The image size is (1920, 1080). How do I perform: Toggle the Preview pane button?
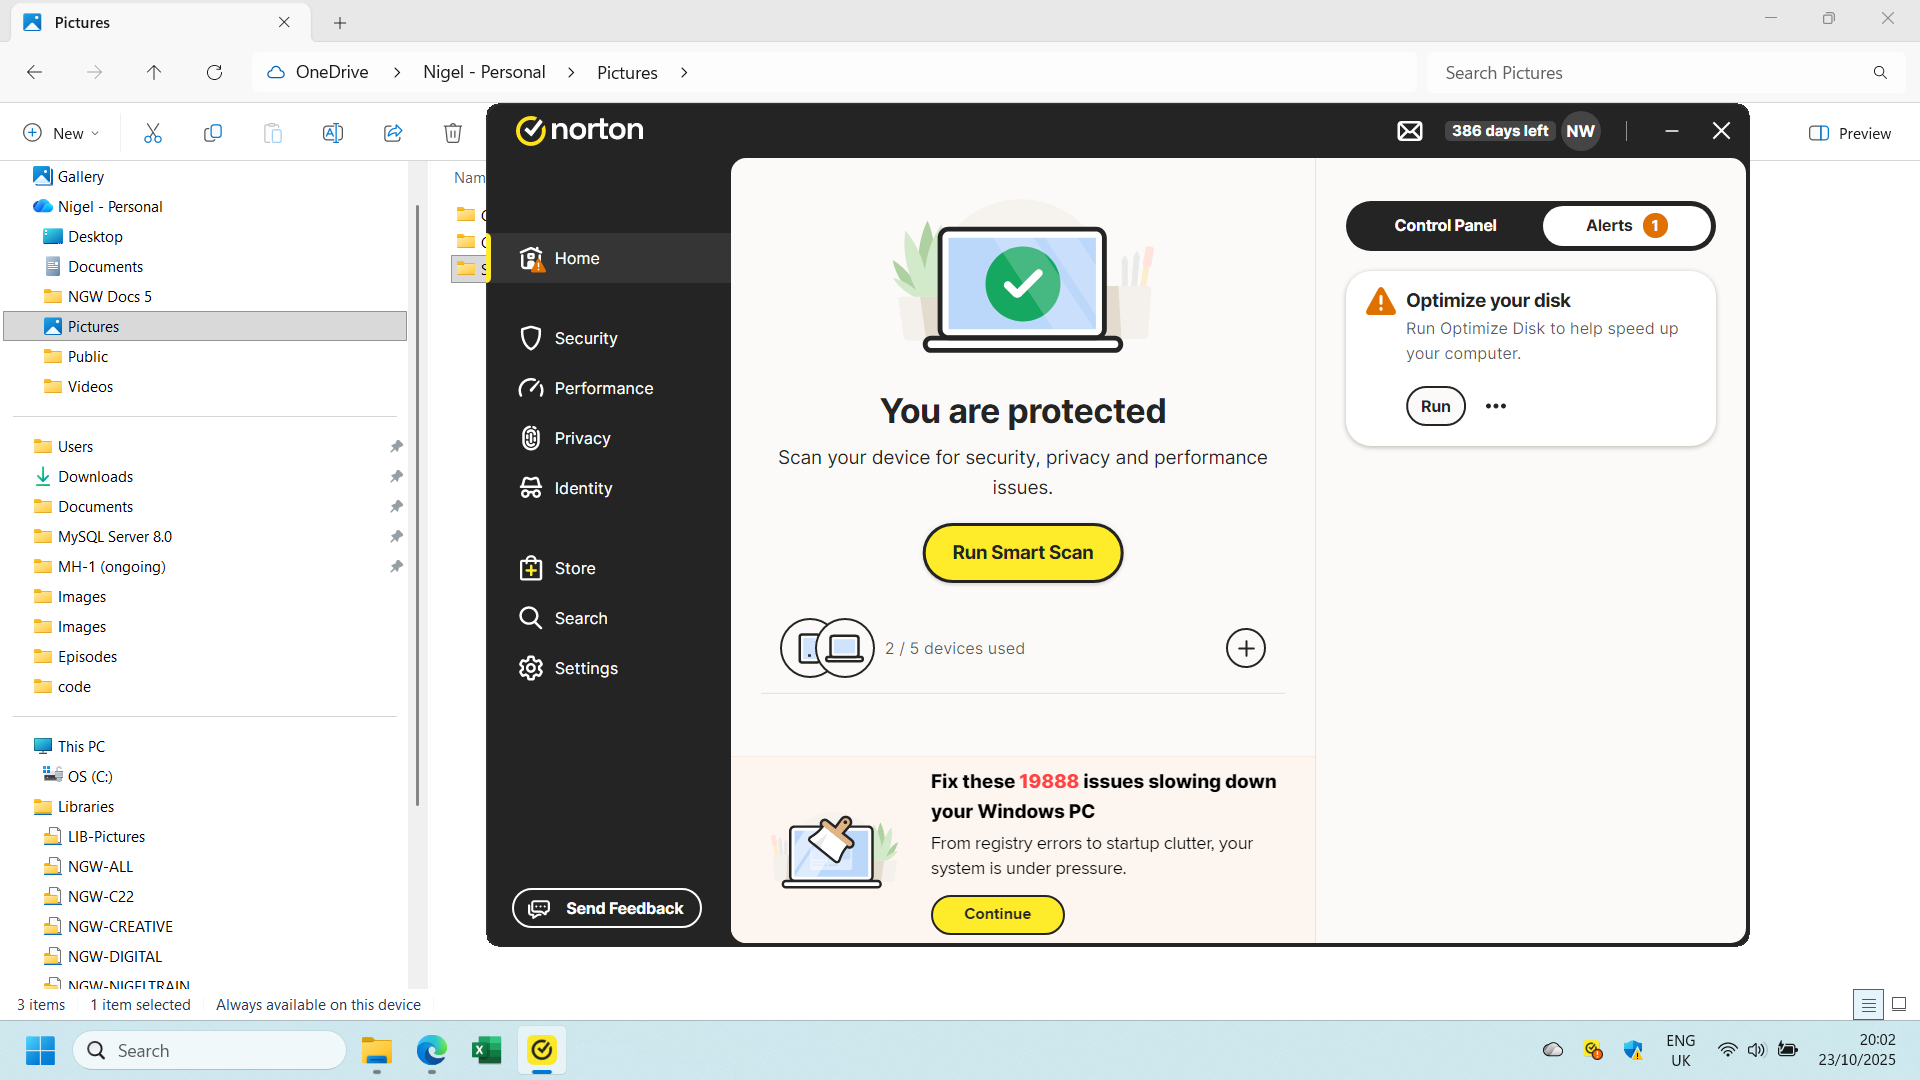tap(1850, 133)
